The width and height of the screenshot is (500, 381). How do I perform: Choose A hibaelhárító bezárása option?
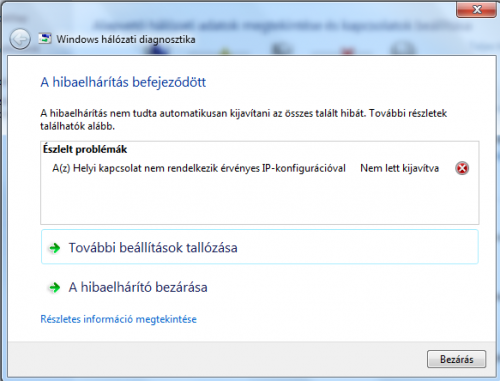[260, 287]
